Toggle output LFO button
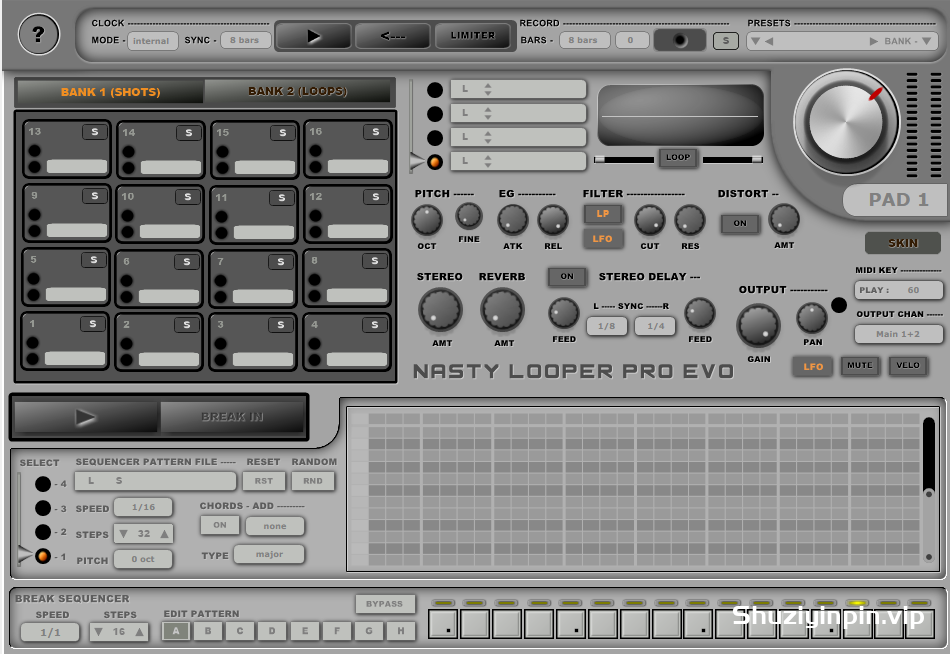950x654 pixels. click(x=813, y=367)
